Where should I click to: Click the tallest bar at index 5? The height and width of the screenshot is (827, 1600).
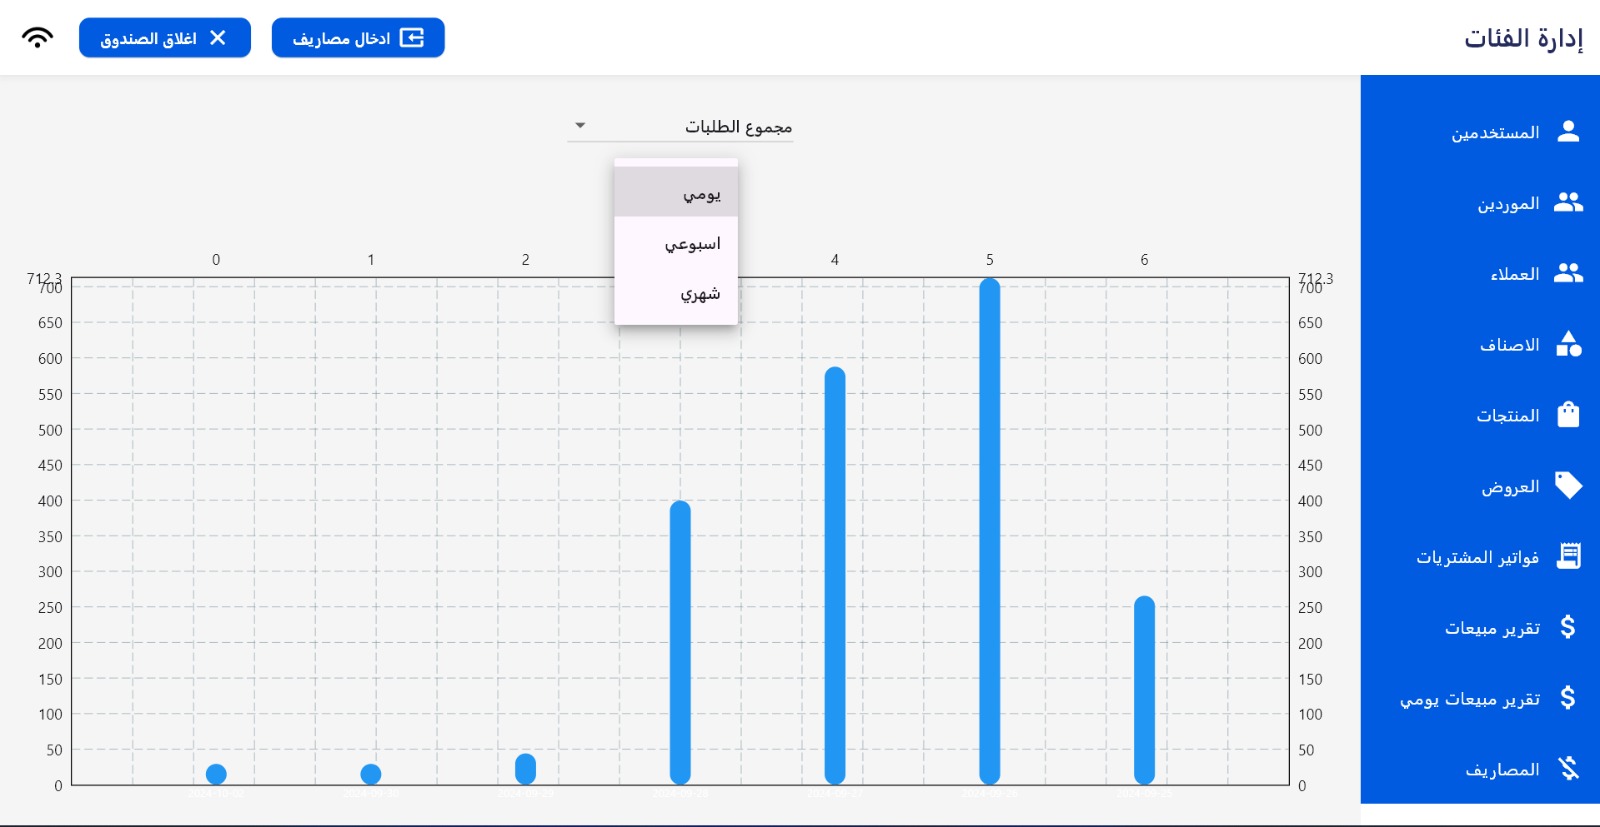point(990,531)
